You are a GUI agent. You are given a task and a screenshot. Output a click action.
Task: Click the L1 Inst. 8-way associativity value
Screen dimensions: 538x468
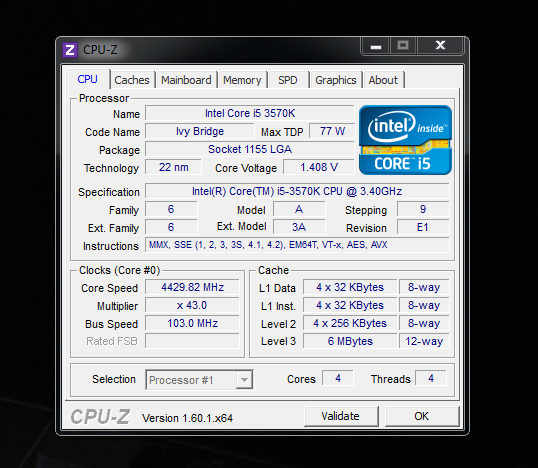coord(424,305)
